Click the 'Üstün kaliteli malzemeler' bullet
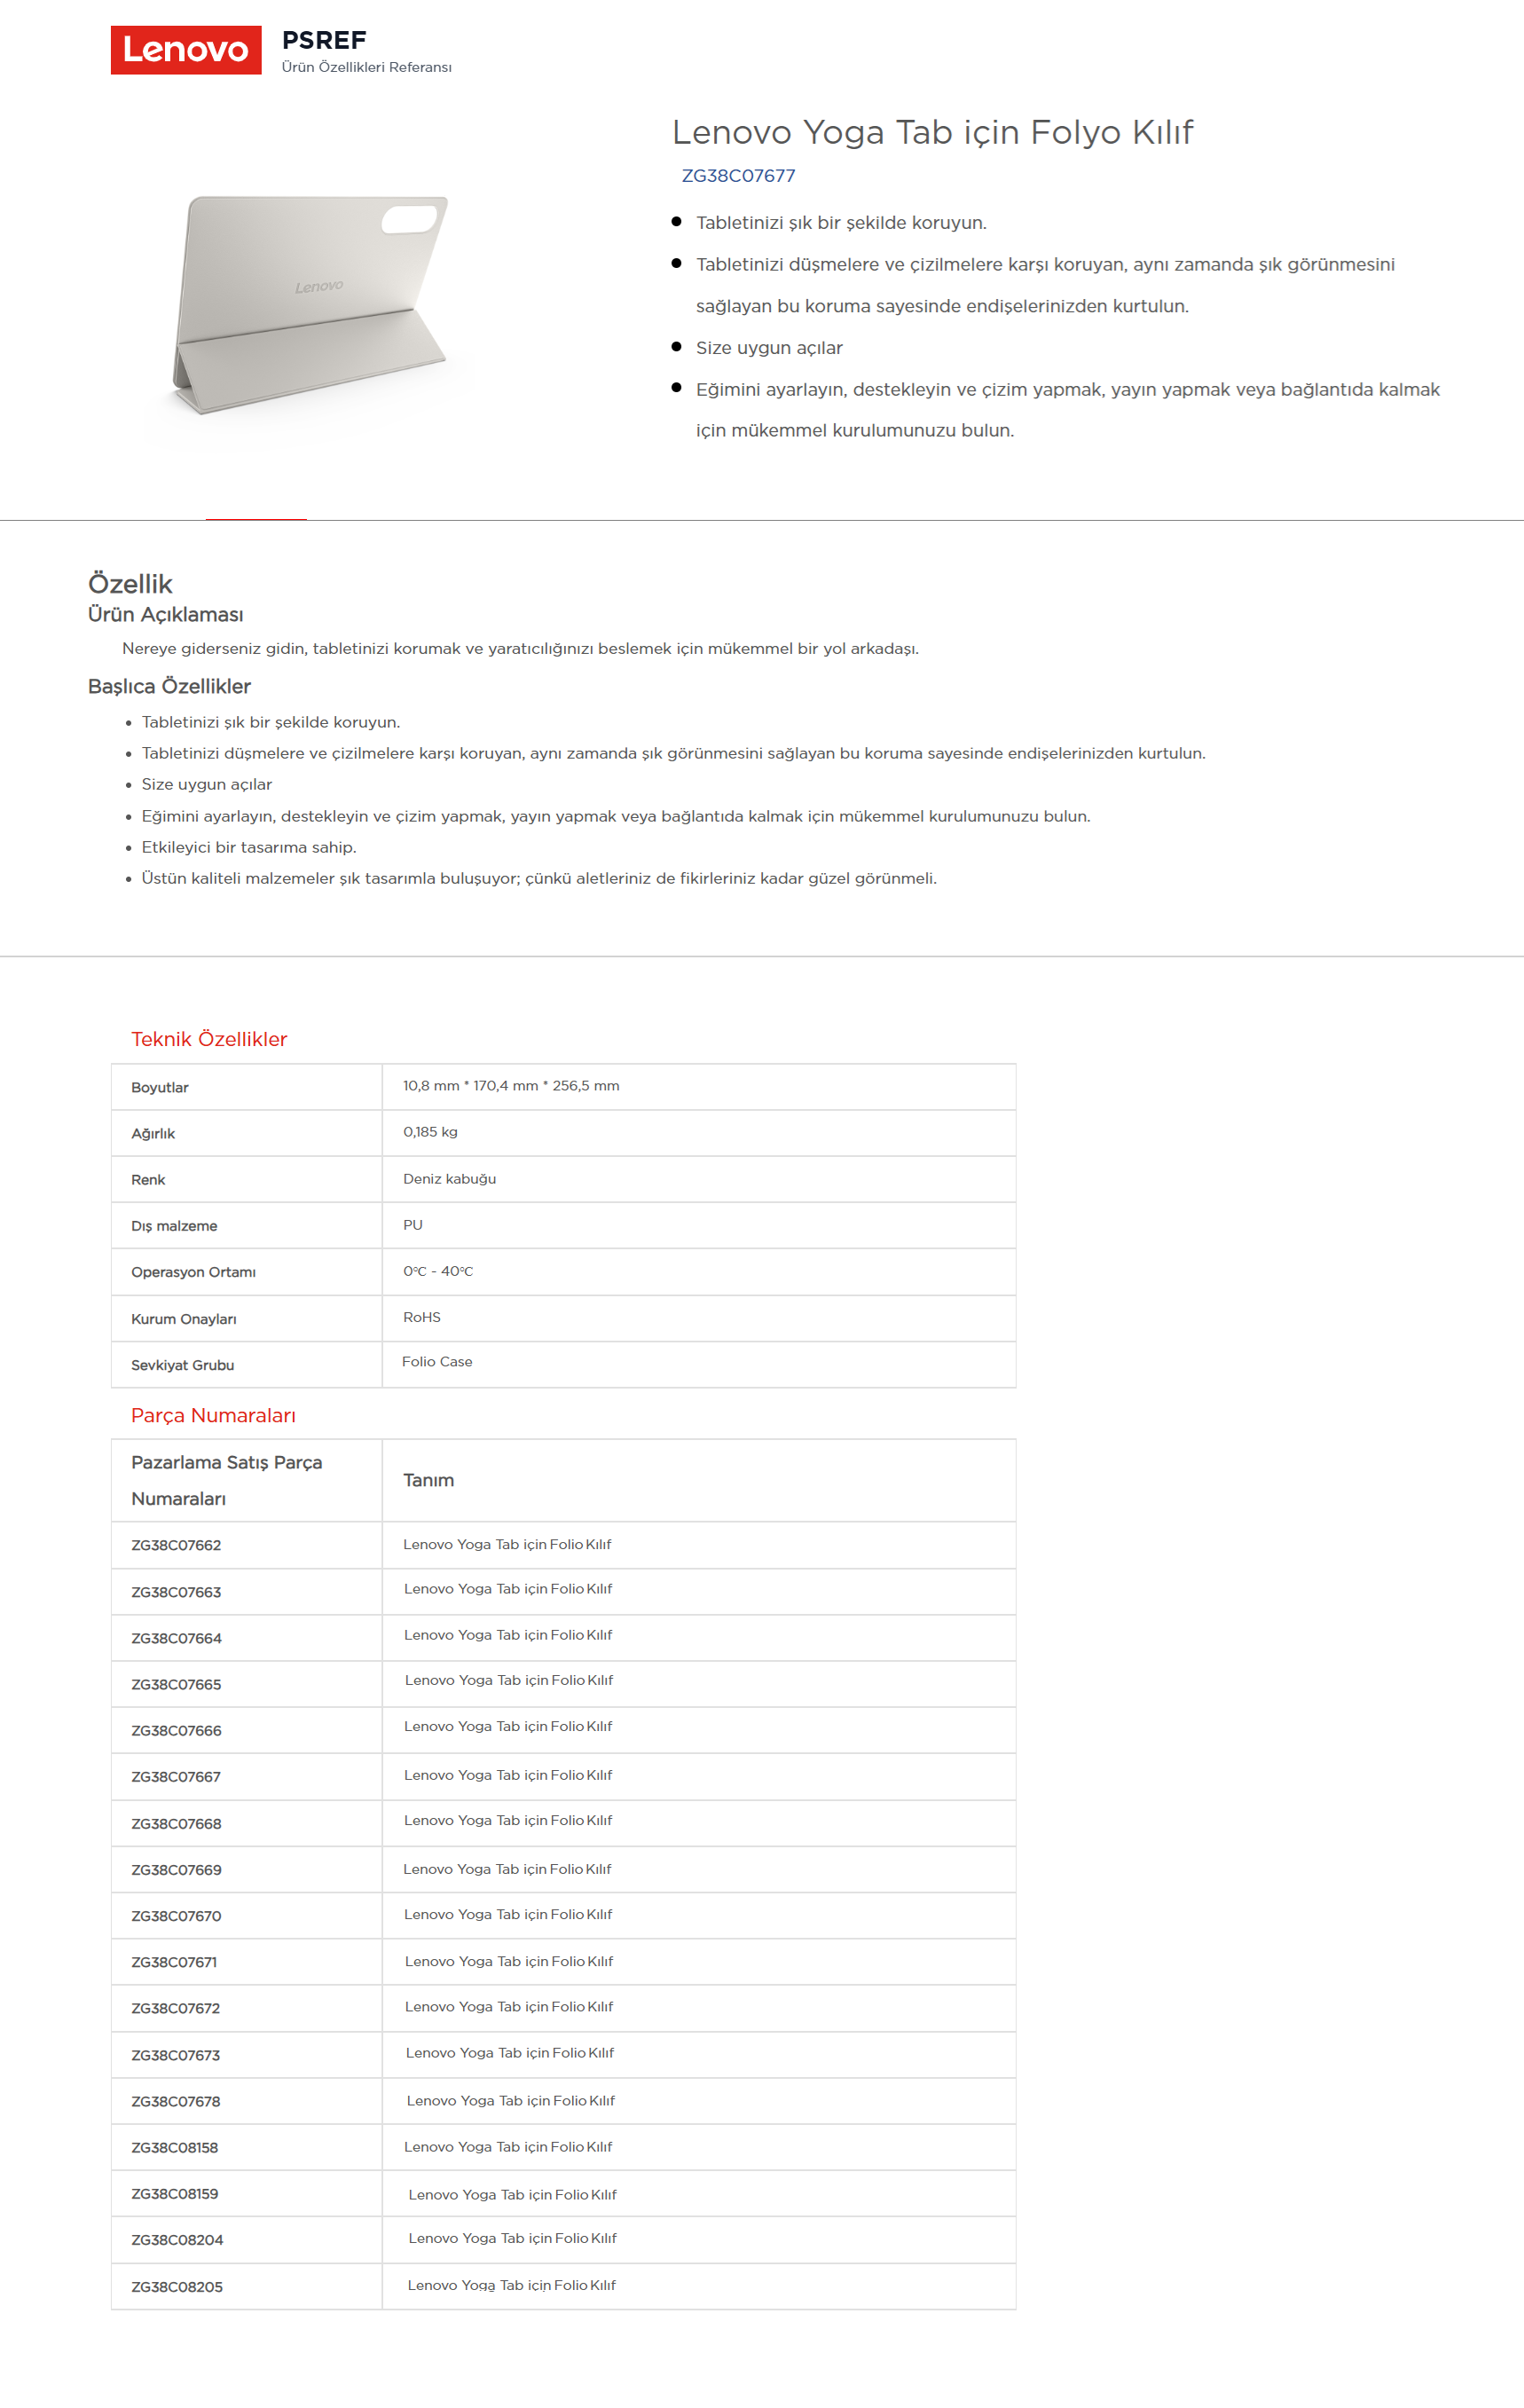Viewport: 1524px width, 2408px height. 539,878
